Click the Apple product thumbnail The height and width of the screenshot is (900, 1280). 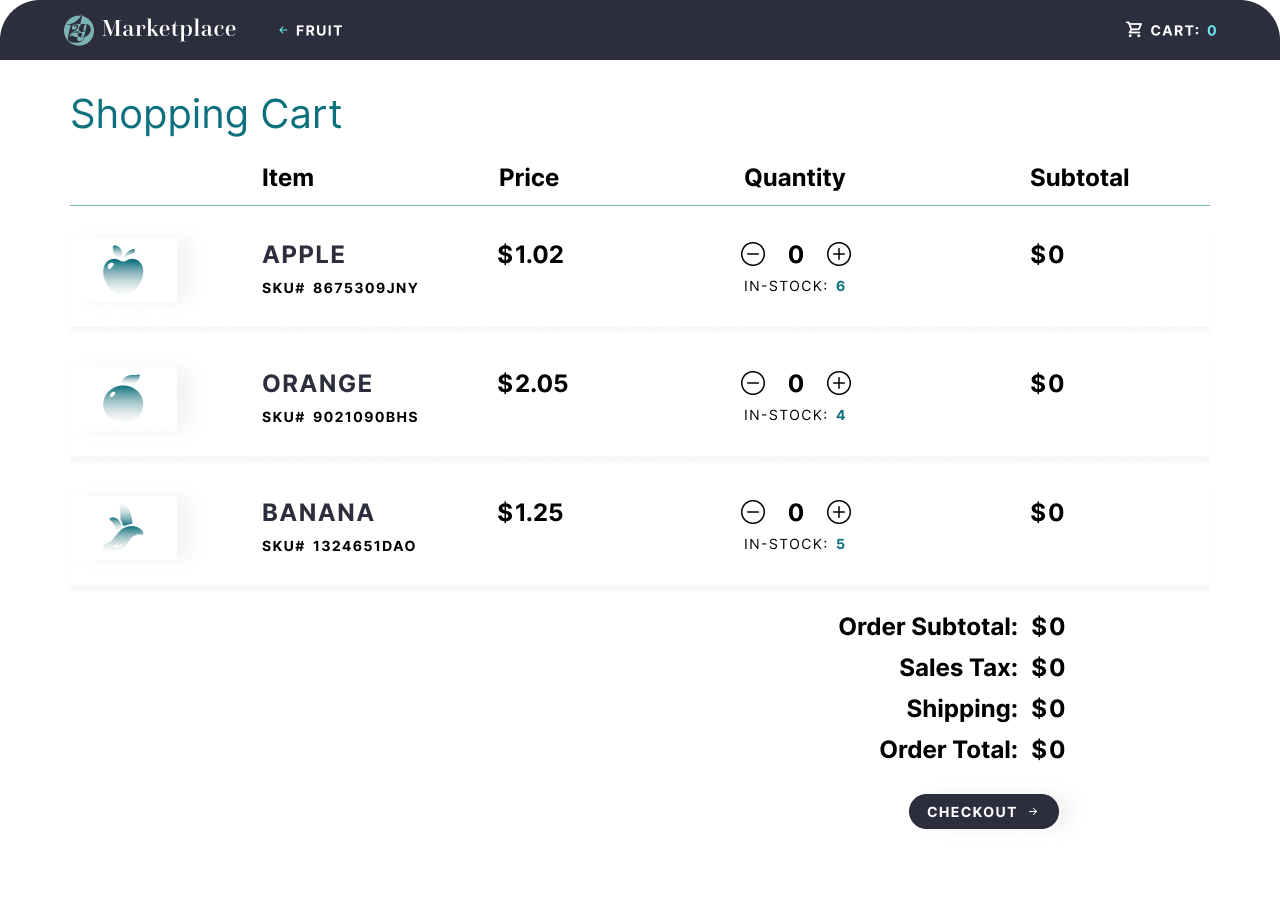pos(124,270)
